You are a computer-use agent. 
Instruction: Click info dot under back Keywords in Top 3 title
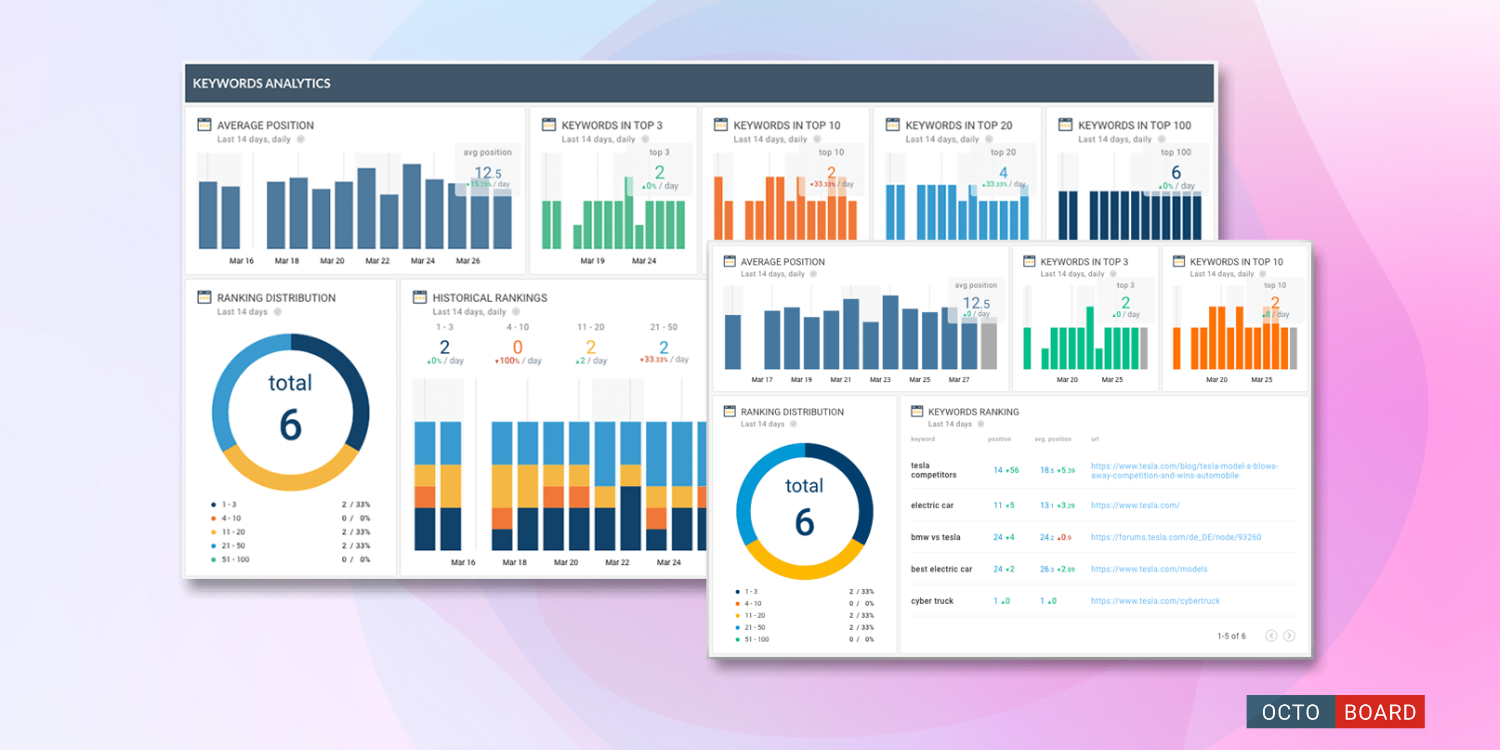644,140
